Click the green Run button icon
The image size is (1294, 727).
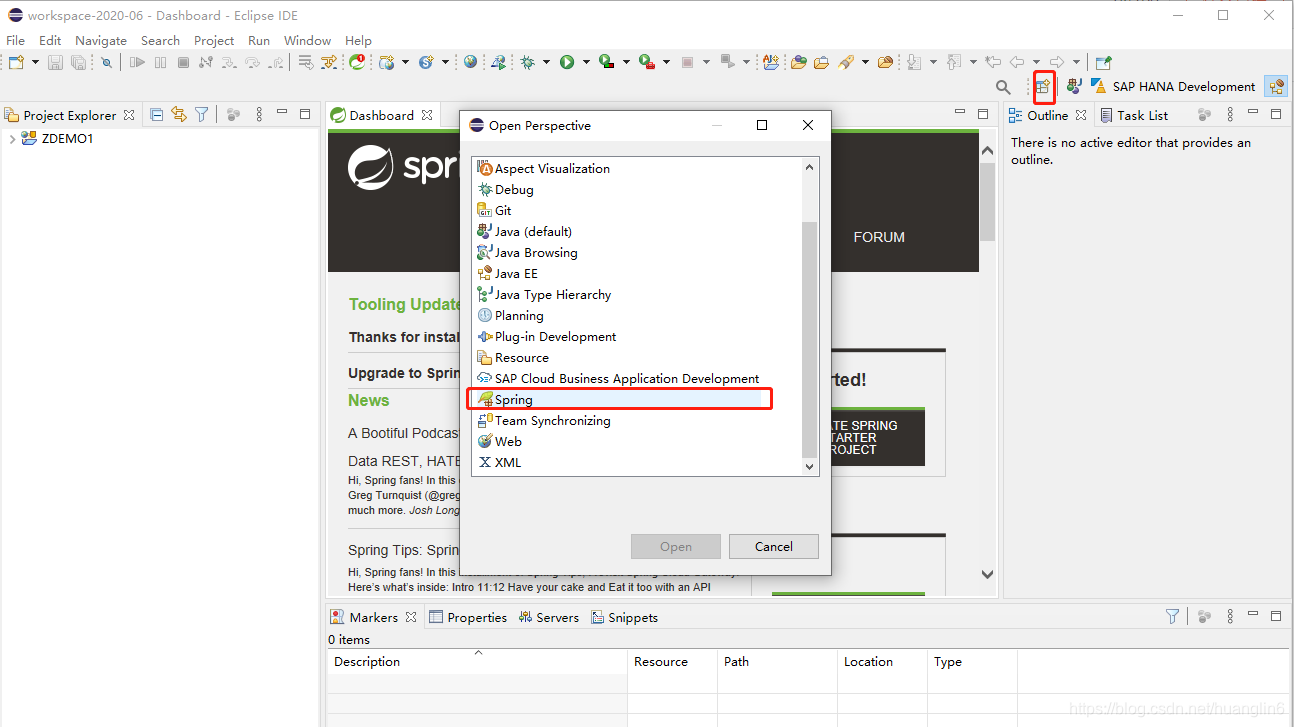click(x=567, y=62)
